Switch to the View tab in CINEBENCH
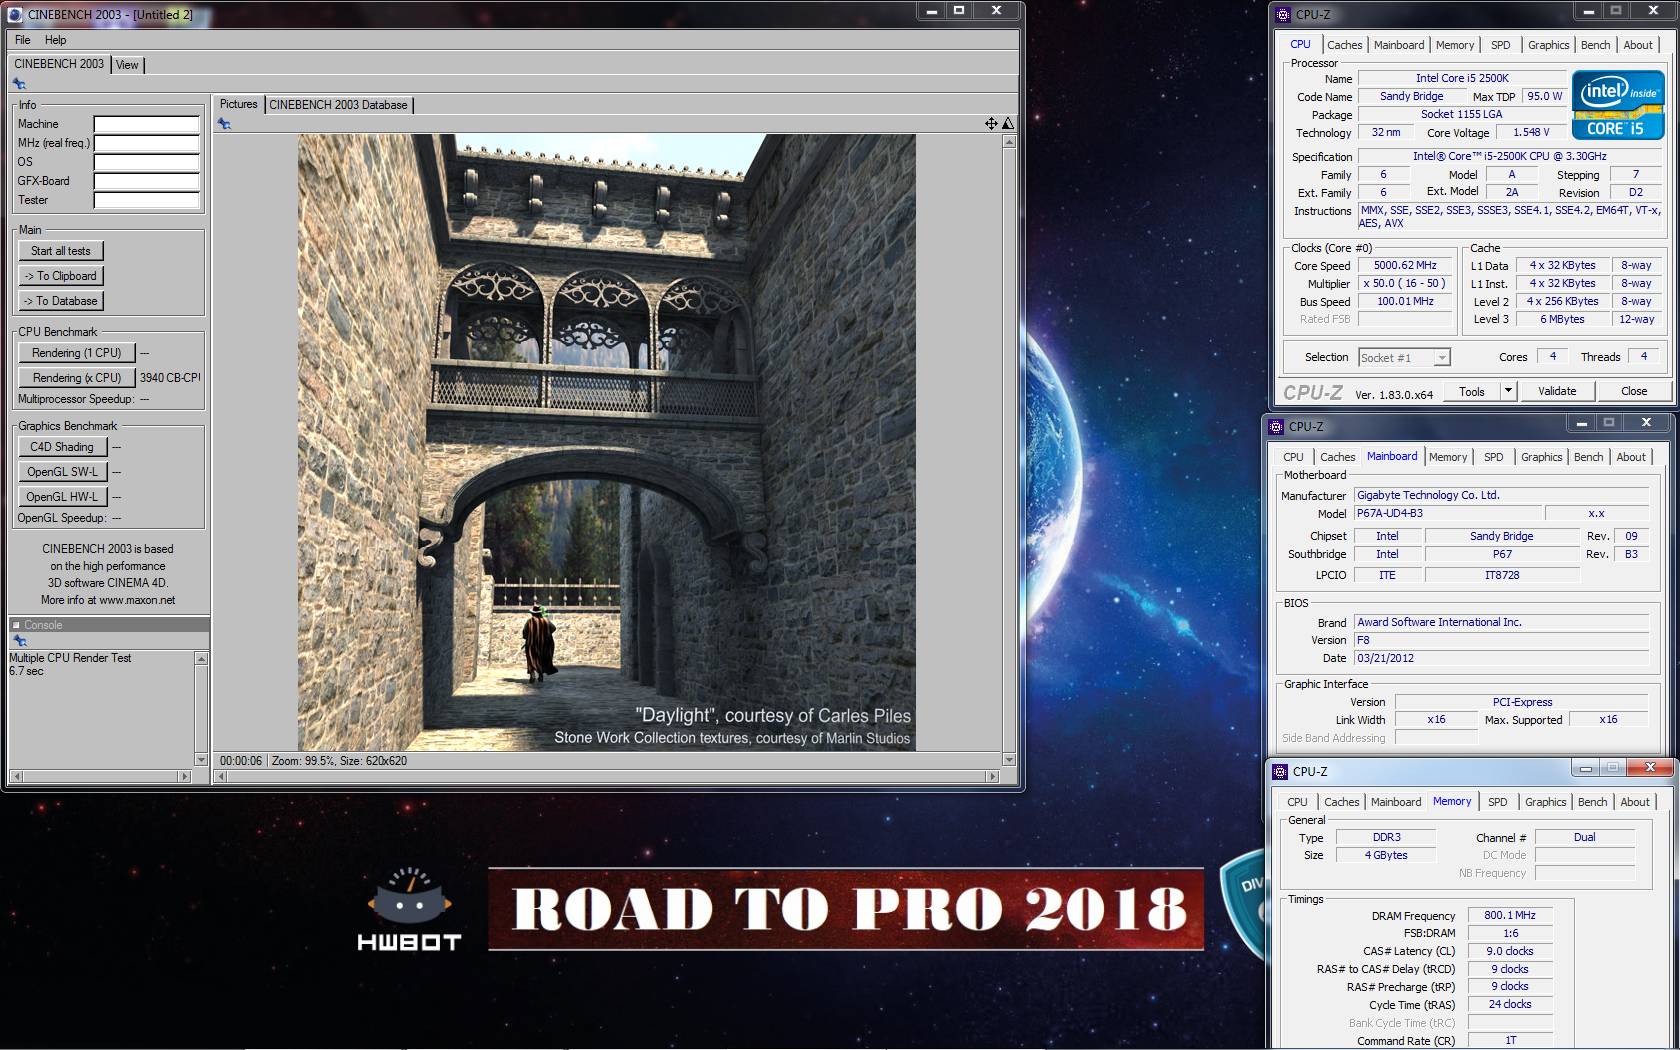The width and height of the screenshot is (1680, 1050). pos(127,65)
